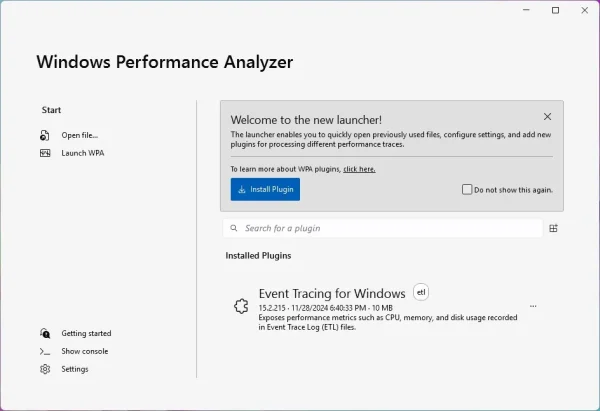Click the 'Installed Plugins' heading
This screenshot has height=411, width=600.
pyautogui.click(x=258, y=256)
